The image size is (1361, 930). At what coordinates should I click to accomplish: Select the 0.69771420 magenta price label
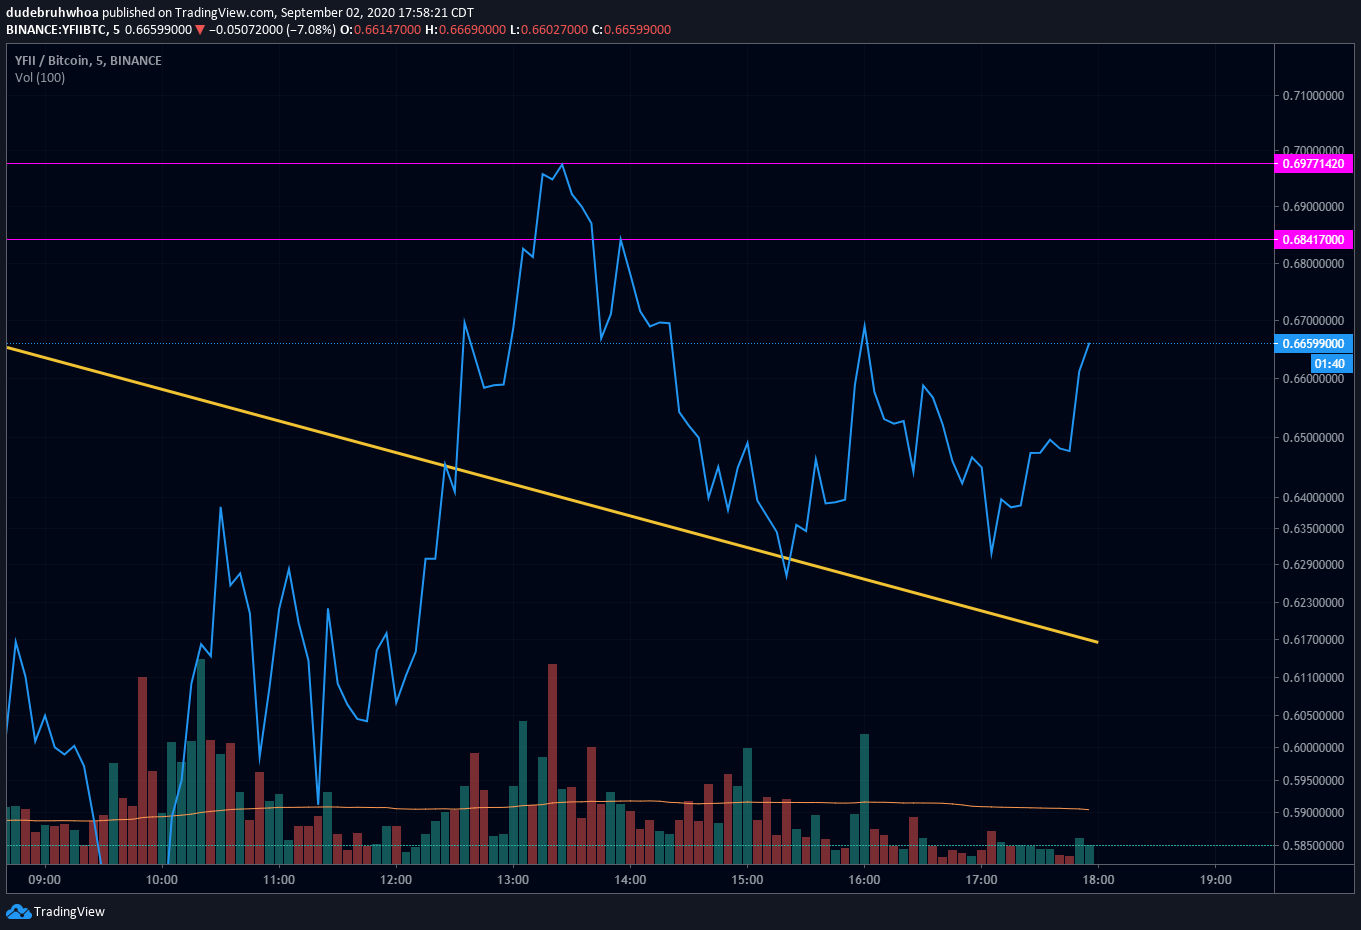pos(1313,163)
